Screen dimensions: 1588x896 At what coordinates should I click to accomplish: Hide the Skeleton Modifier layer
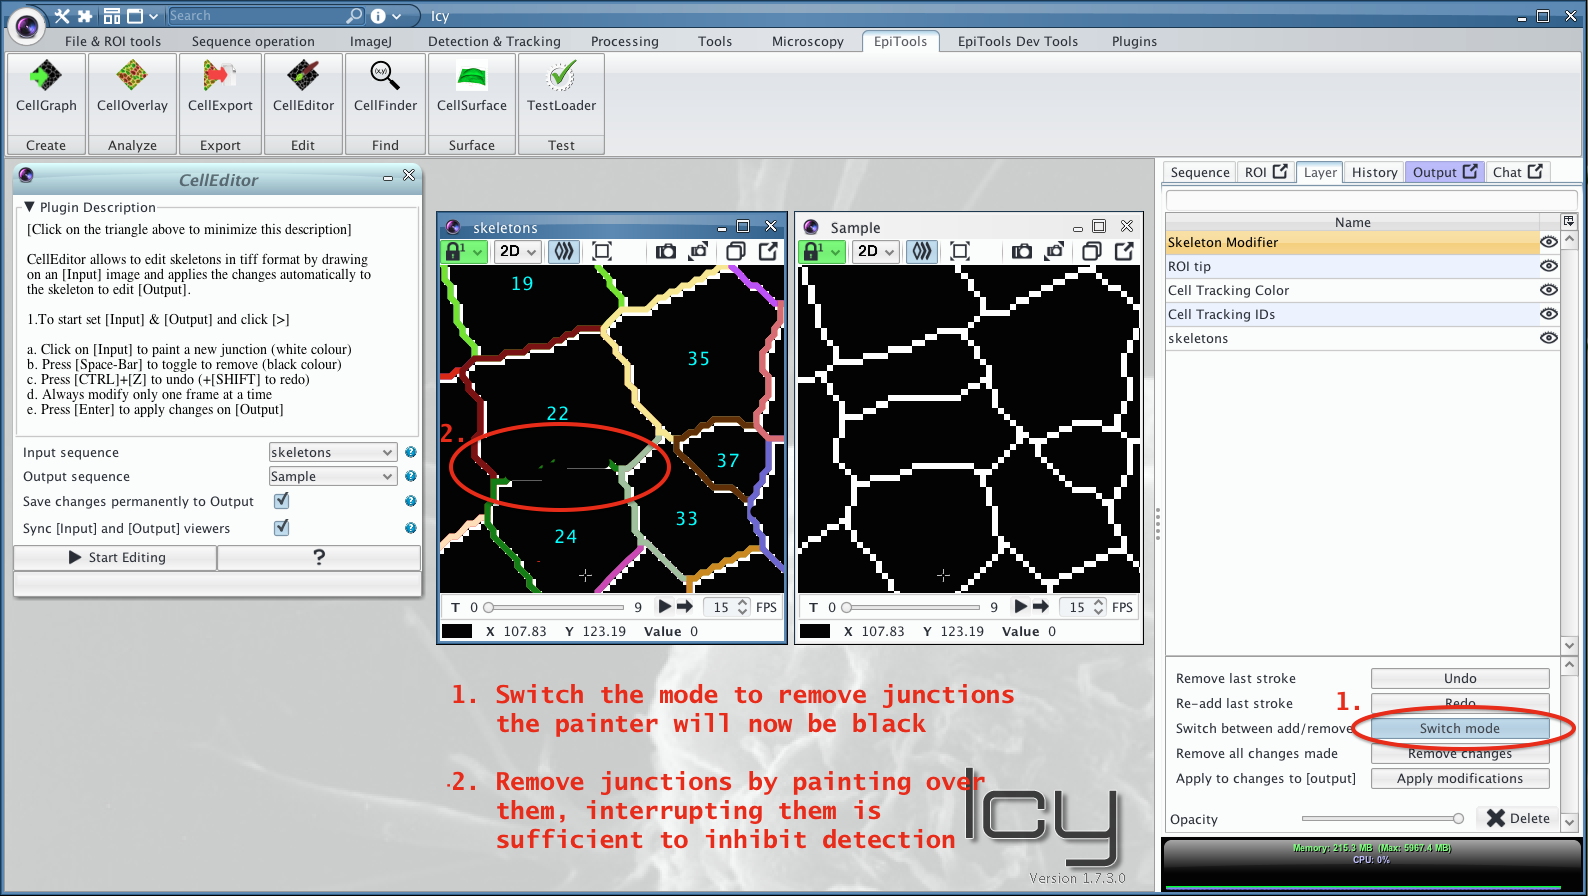coord(1548,242)
